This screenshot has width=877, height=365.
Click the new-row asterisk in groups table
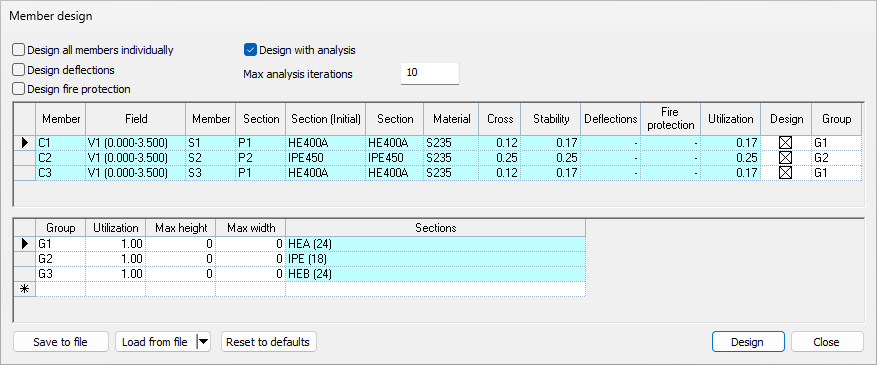(25, 289)
